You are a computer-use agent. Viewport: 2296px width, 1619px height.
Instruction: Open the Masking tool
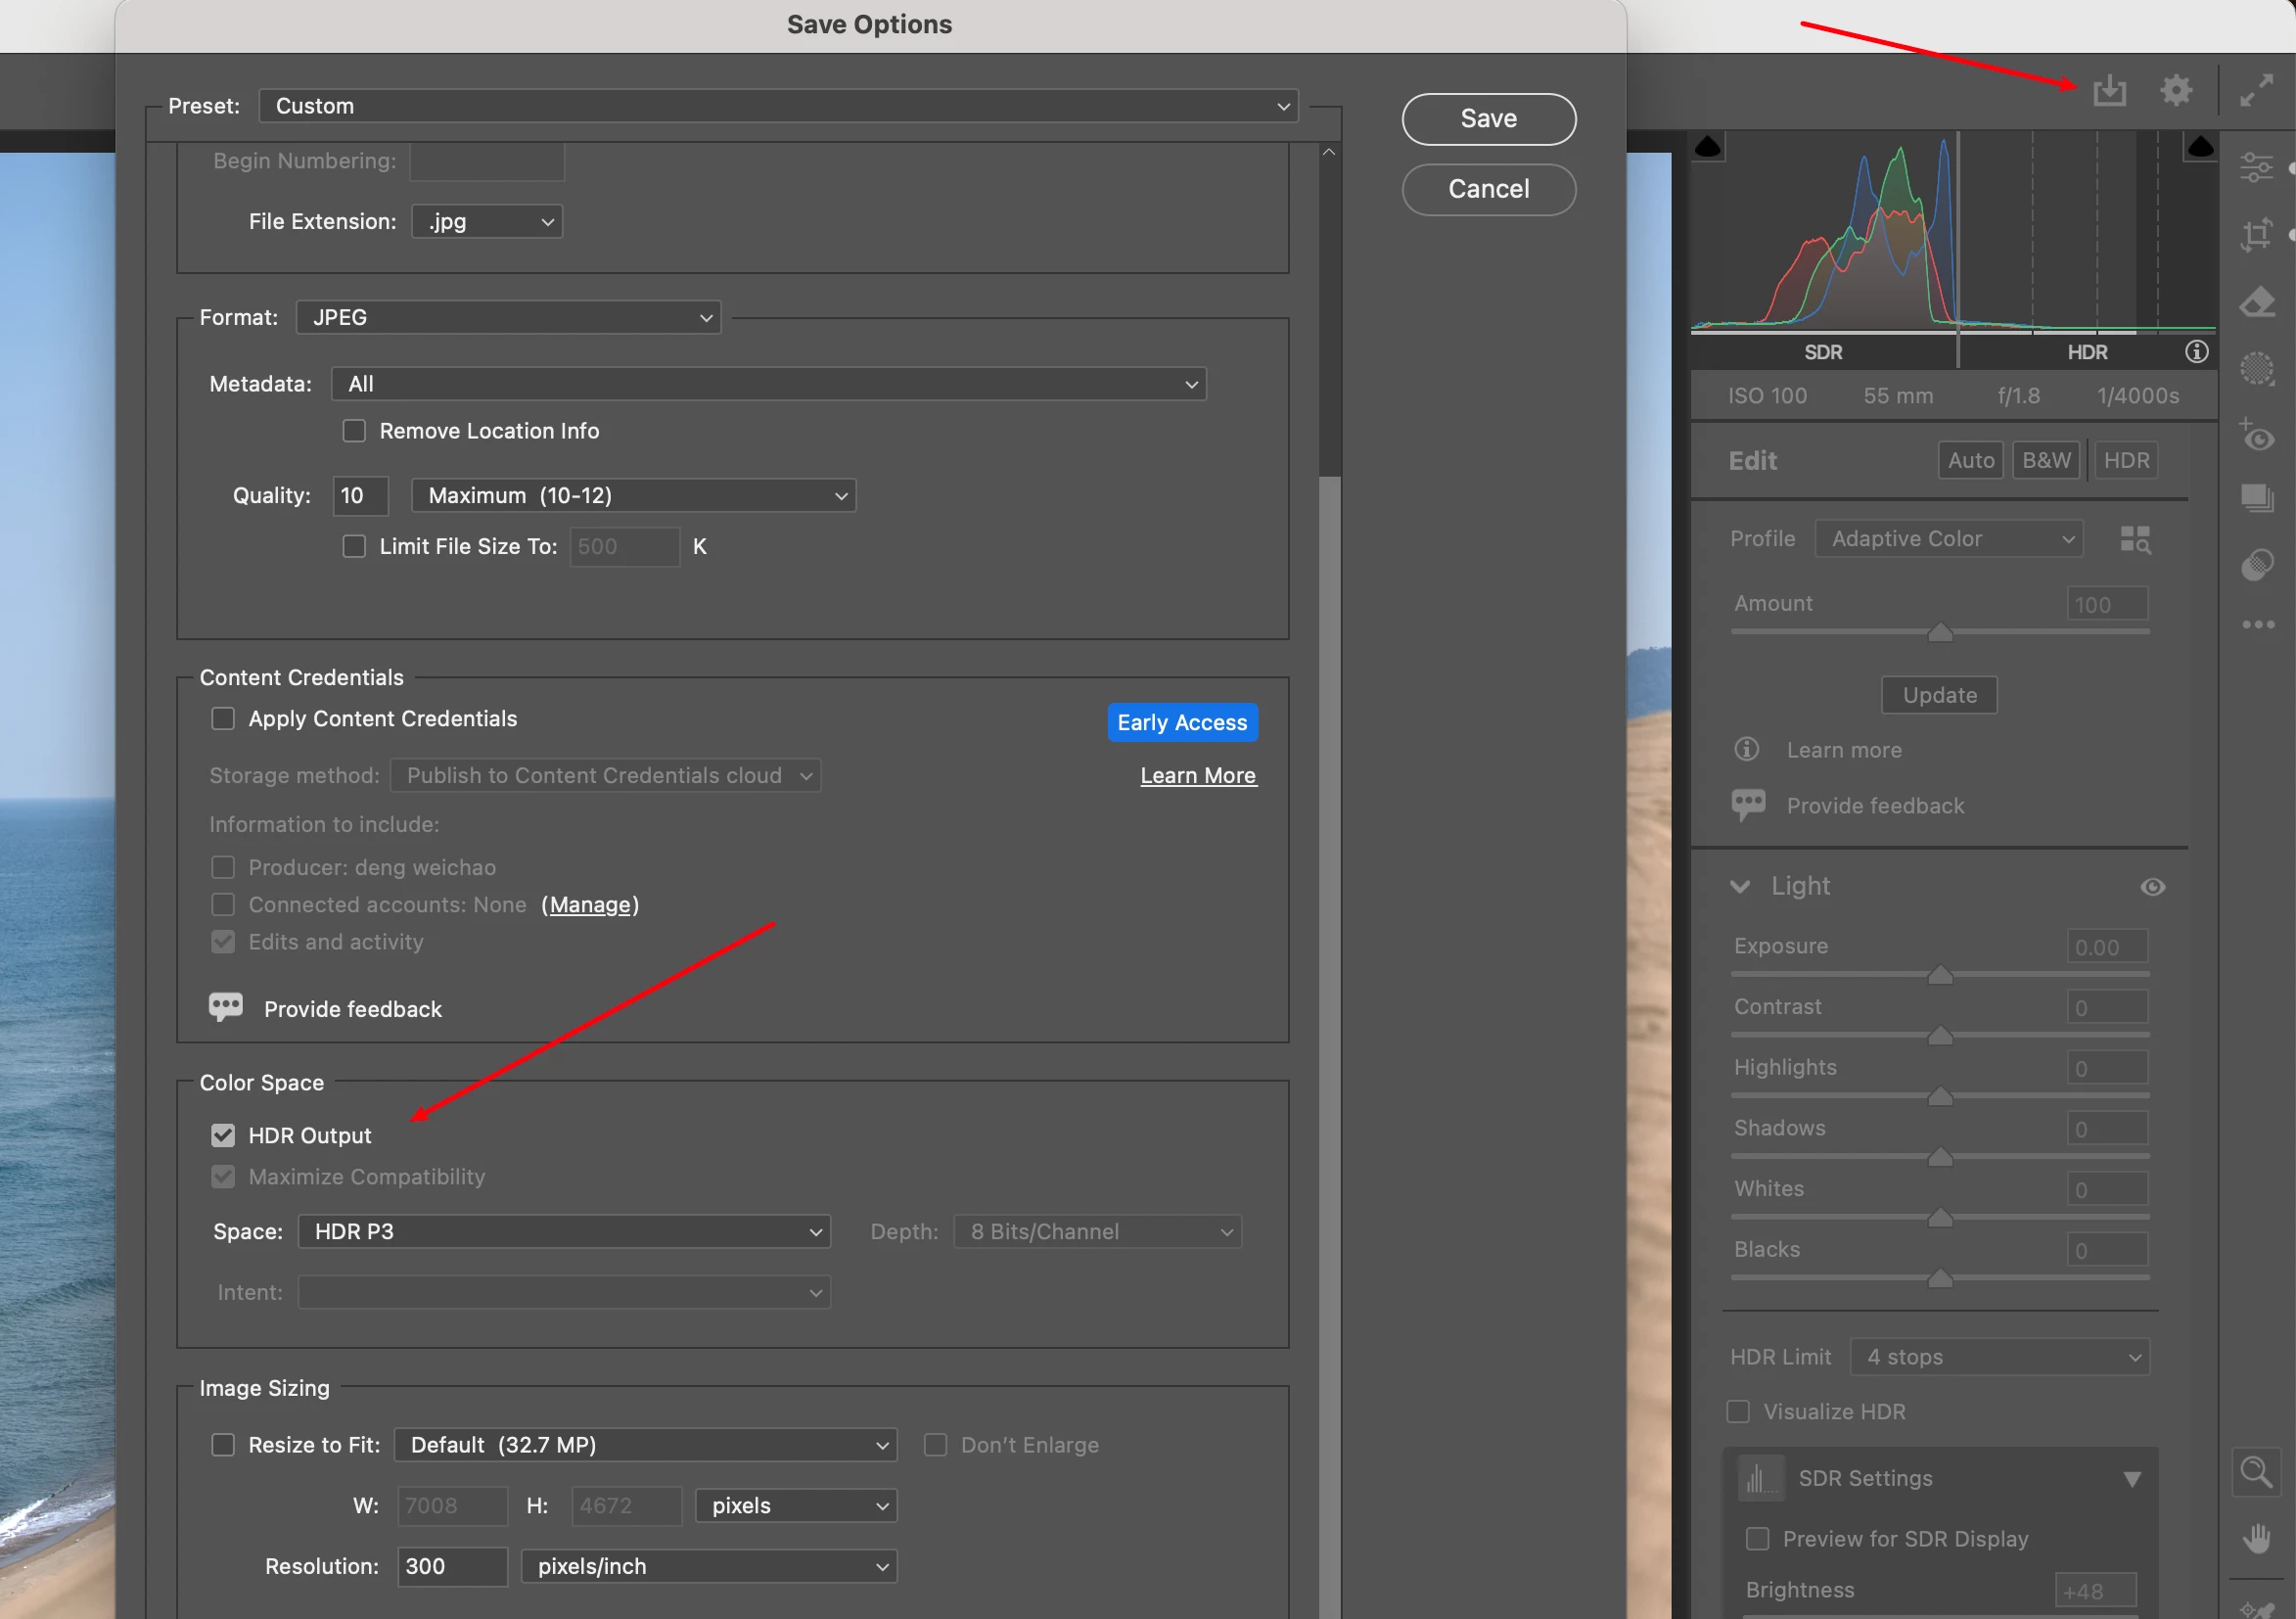pyautogui.click(x=2256, y=369)
